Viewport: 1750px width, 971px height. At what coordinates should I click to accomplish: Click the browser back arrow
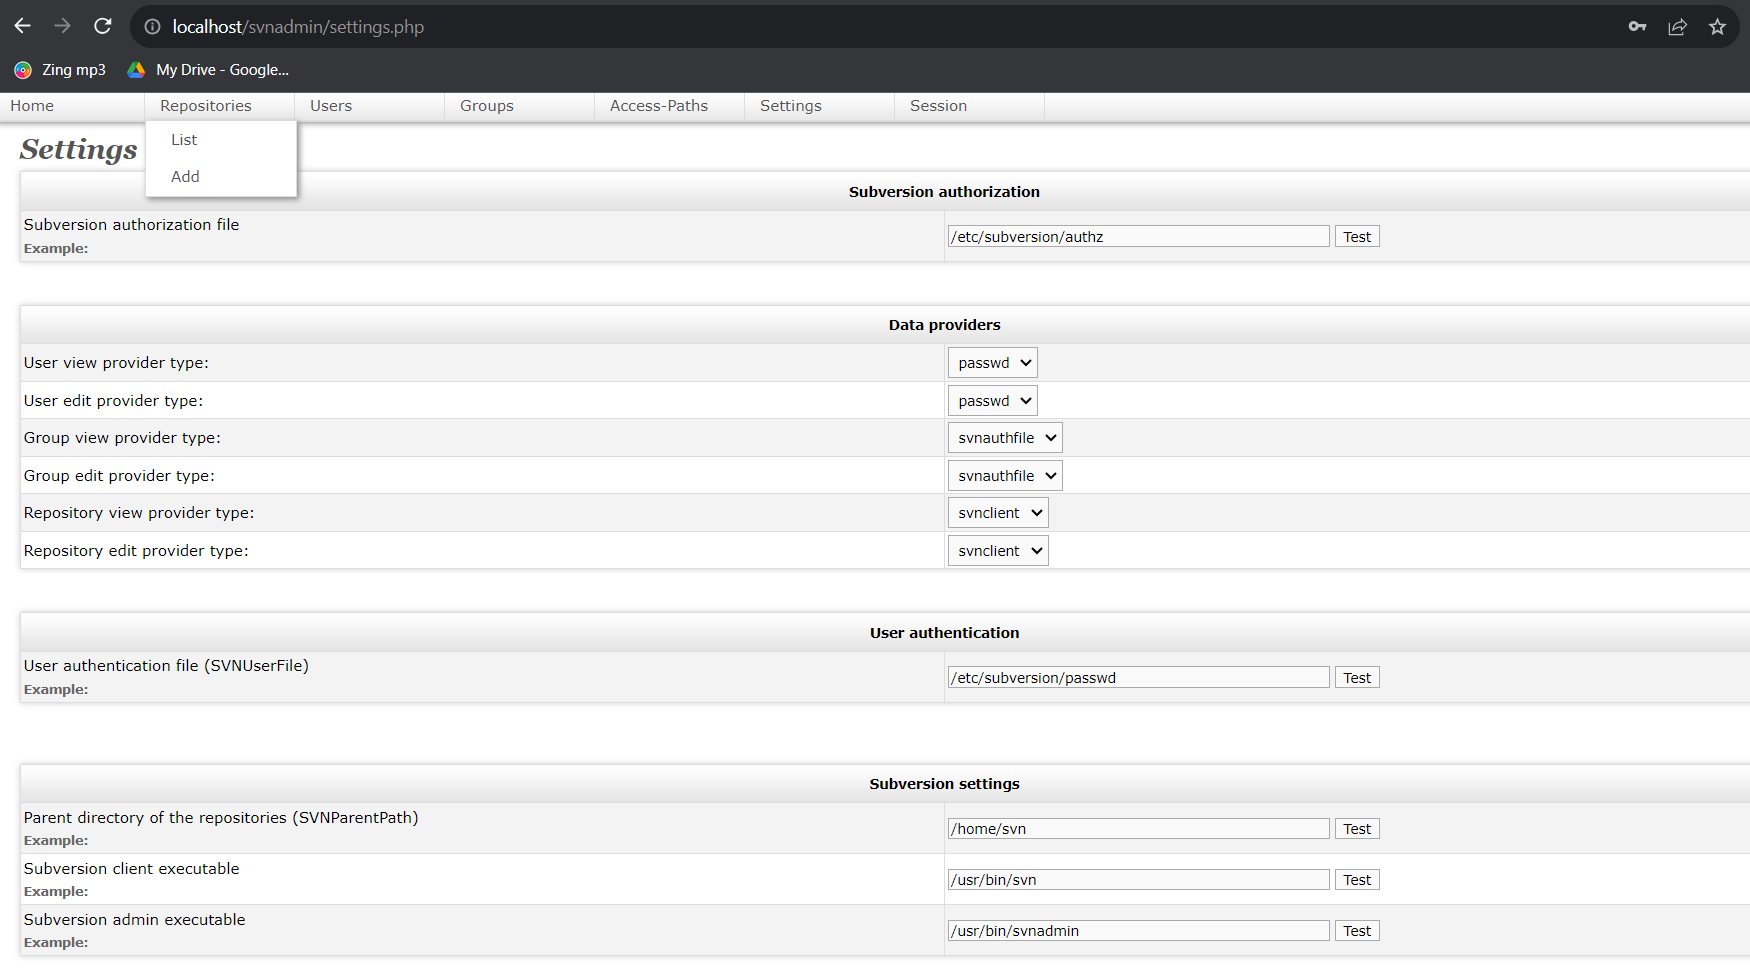(x=23, y=27)
